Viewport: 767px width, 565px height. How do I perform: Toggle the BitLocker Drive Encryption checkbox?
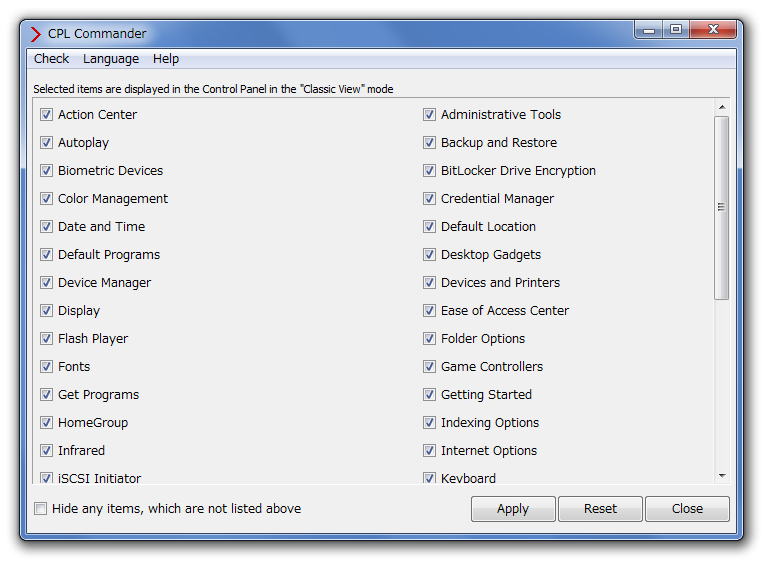(429, 171)
